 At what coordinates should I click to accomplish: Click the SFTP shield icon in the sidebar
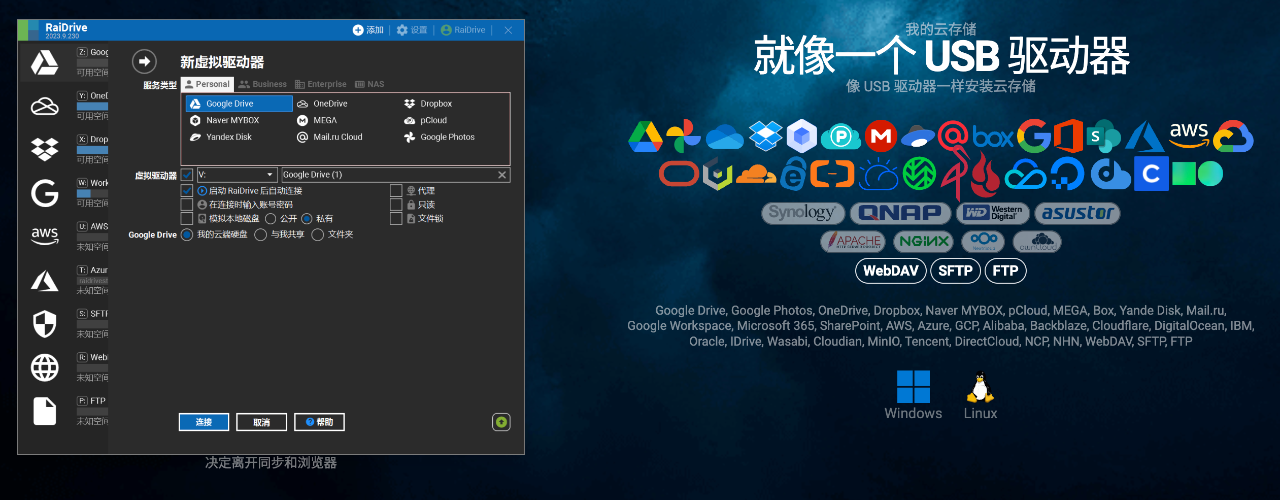point(44,323)
